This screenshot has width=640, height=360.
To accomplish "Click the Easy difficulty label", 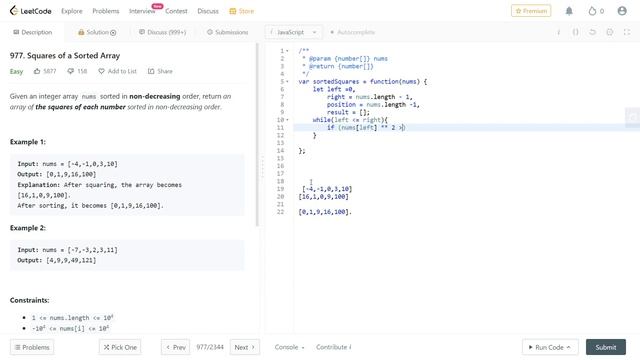I will tap(16, 71).
